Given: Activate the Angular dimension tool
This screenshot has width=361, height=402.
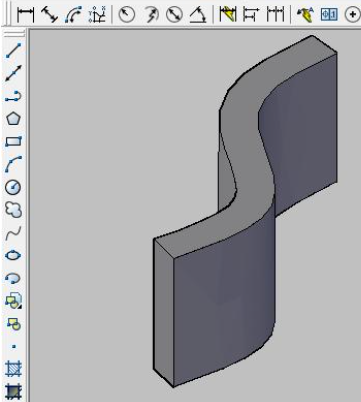Looking at the screenshot, I should coord(198,15).
